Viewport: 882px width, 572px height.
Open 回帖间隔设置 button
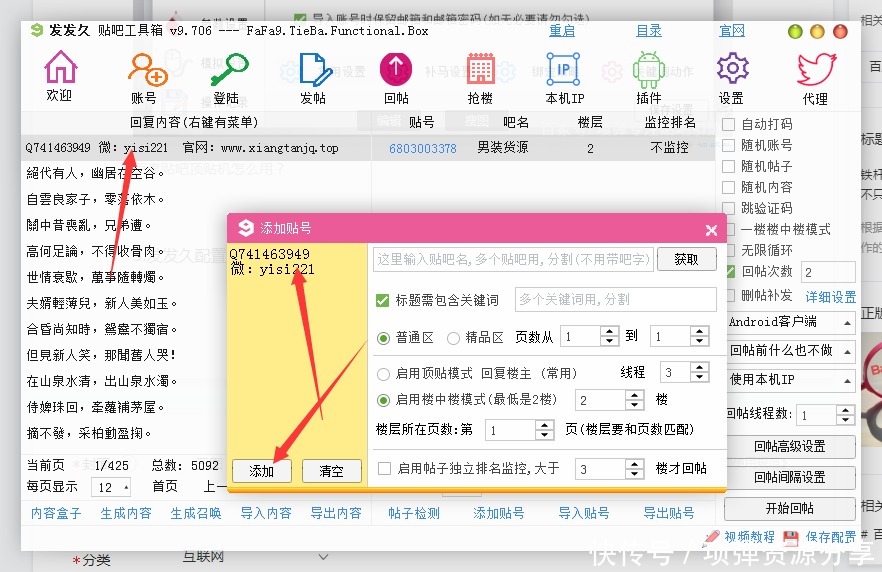[x=790, y=478]
